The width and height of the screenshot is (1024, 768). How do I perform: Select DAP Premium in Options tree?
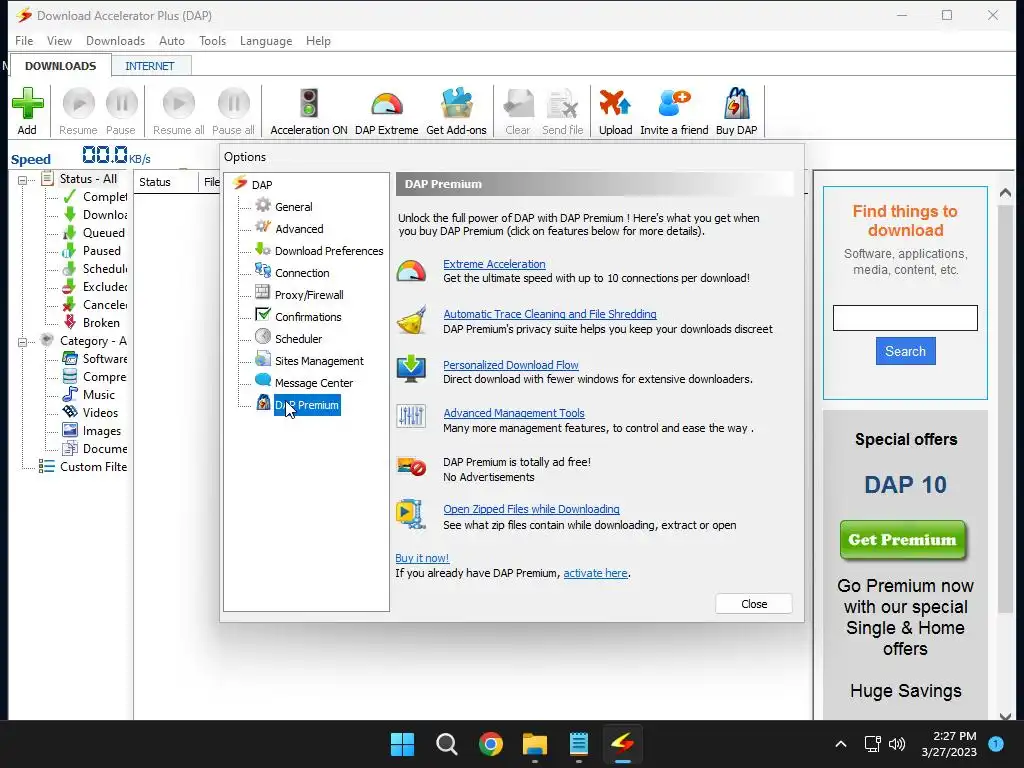point(307,406)
